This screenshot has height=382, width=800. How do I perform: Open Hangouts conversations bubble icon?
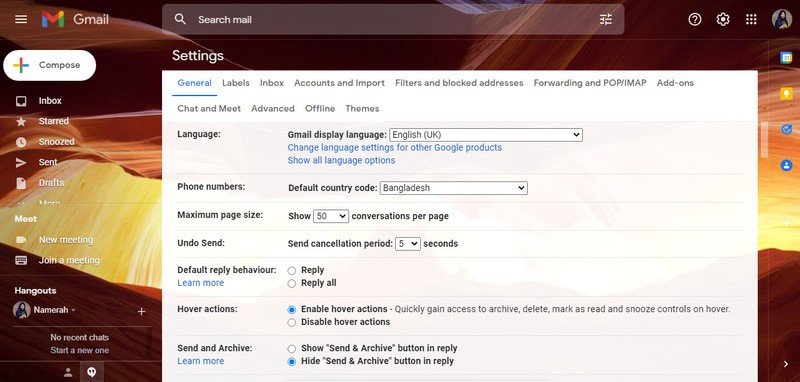92,372
